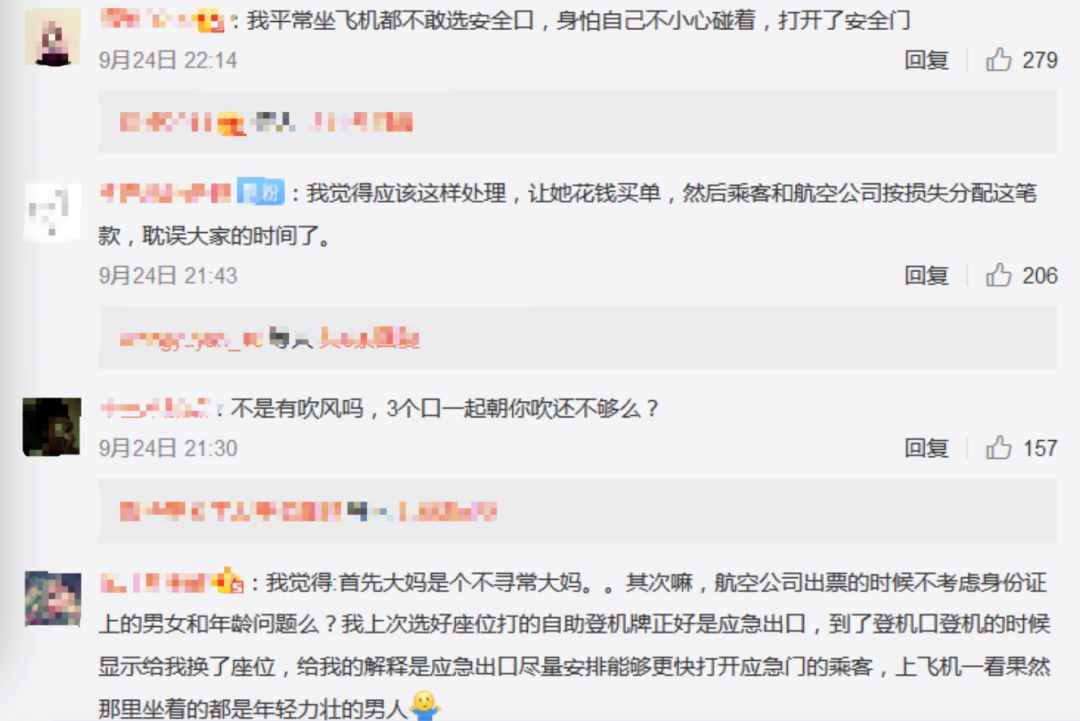Open the blurred white avatar of second commenter
The height and width of the screenshot is (721, 1080).
52,212
